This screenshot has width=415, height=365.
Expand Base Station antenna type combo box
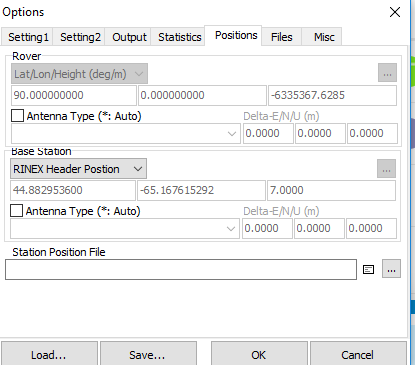[125, 229]
